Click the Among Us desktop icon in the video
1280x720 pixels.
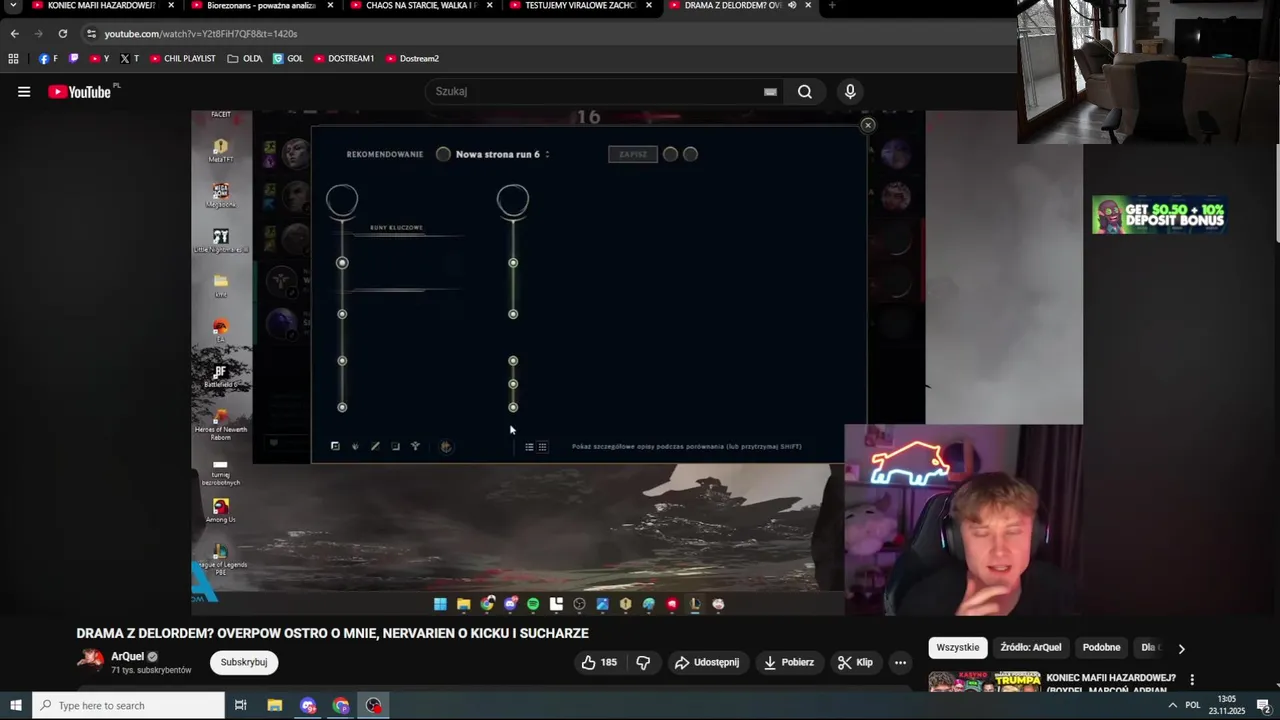(220, 511)
